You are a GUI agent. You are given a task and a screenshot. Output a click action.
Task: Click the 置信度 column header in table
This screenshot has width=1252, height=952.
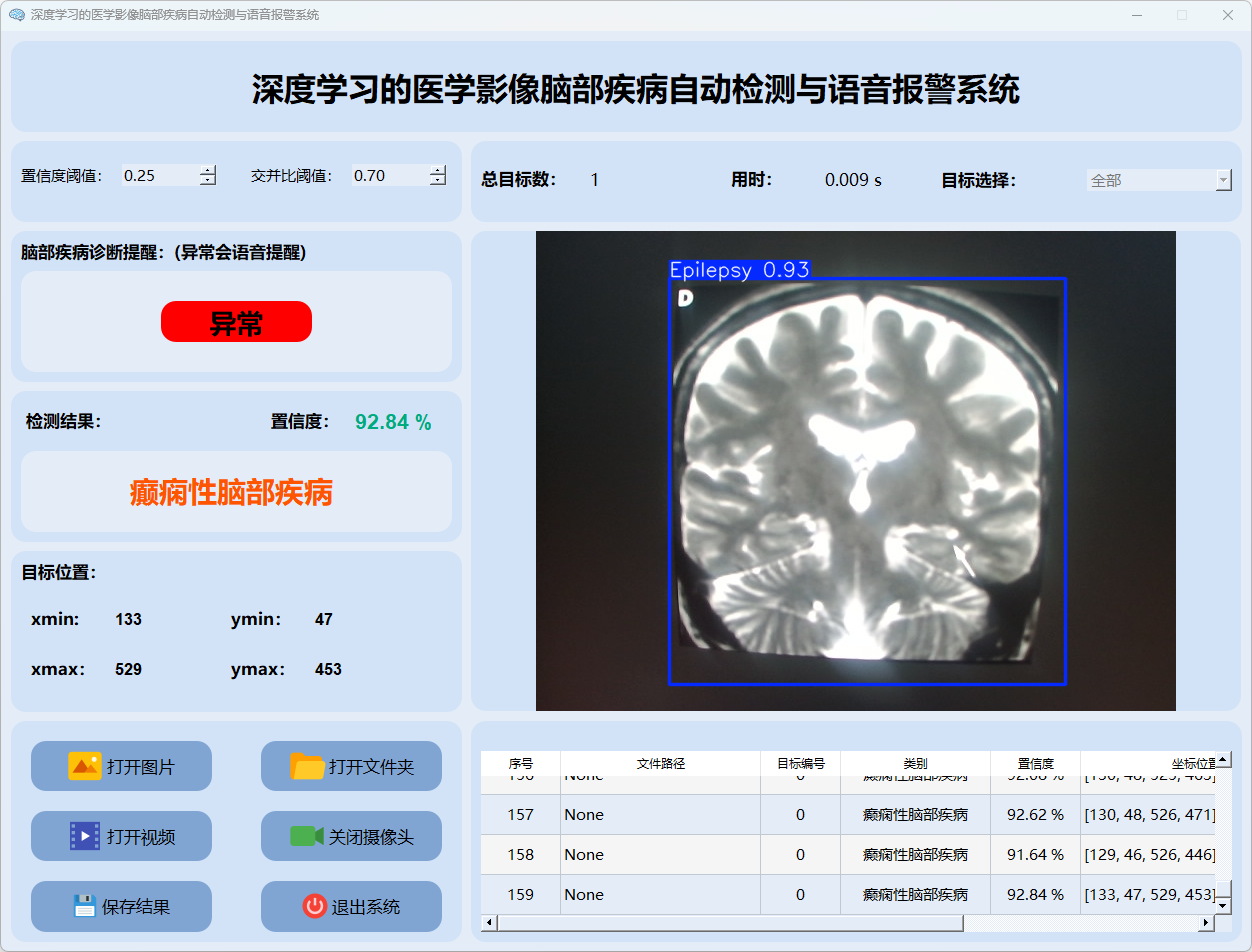1036,763
